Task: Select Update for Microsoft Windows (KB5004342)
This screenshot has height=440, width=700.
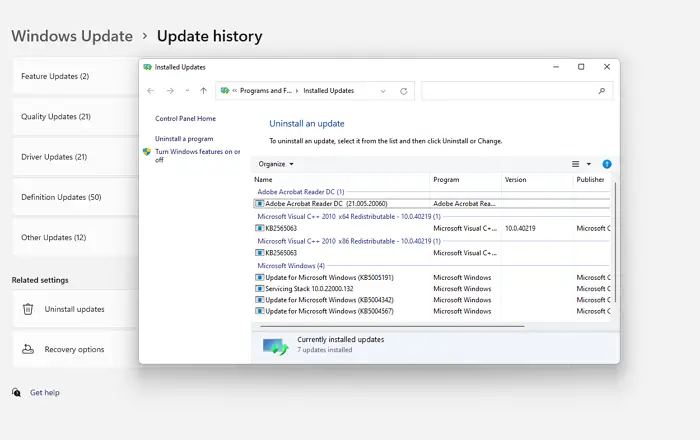Action: click(x=431, y=300)
